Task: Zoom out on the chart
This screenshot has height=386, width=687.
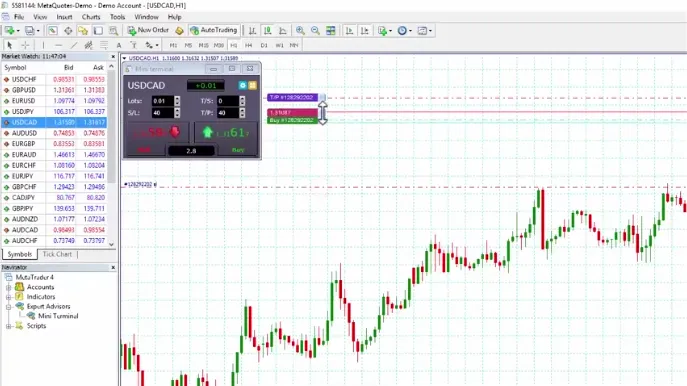Action: [x=315, y=31]
